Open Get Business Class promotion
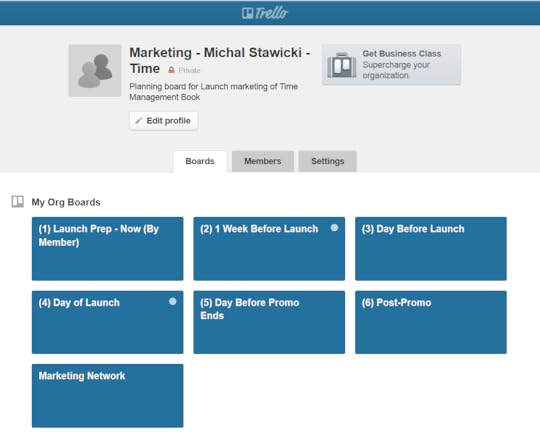 point(391,64)
